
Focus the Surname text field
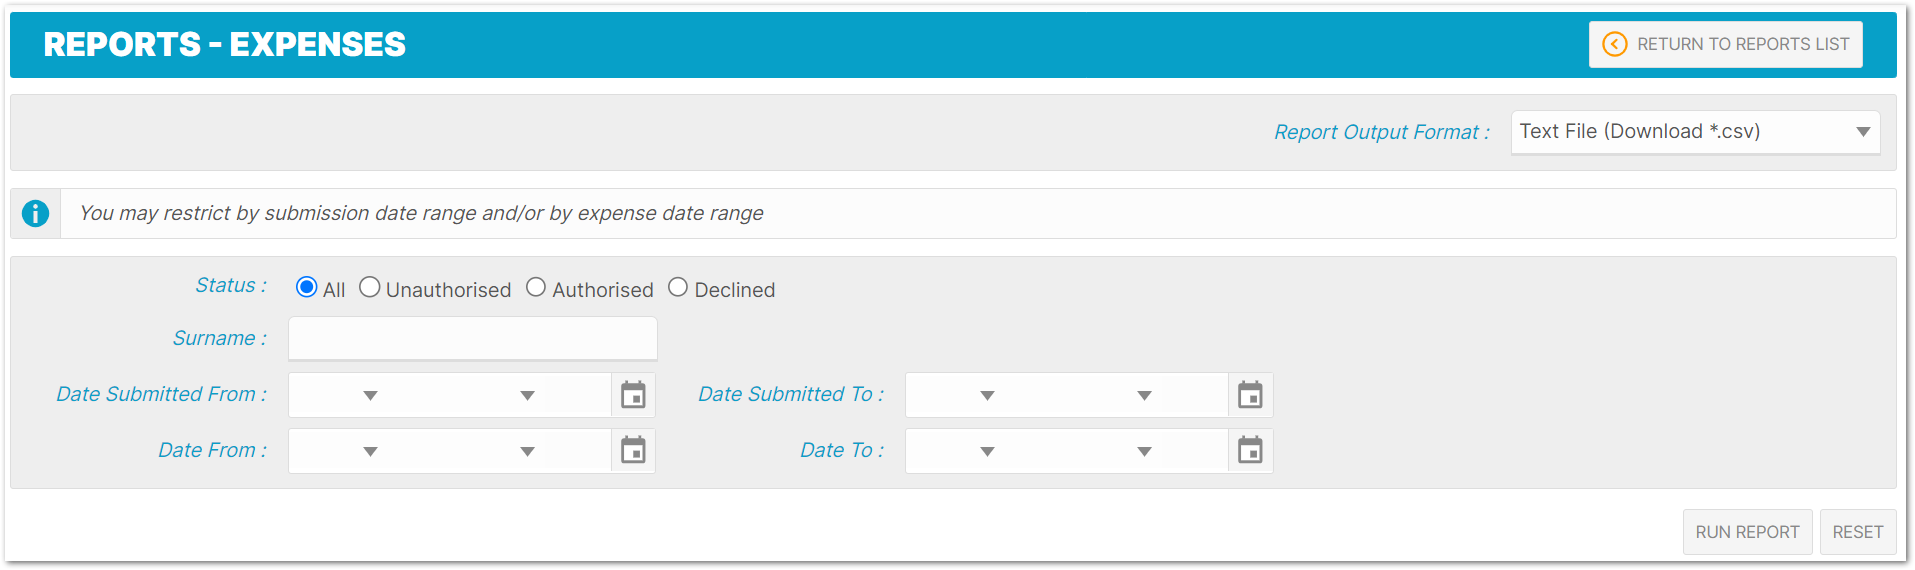(473, 339)
